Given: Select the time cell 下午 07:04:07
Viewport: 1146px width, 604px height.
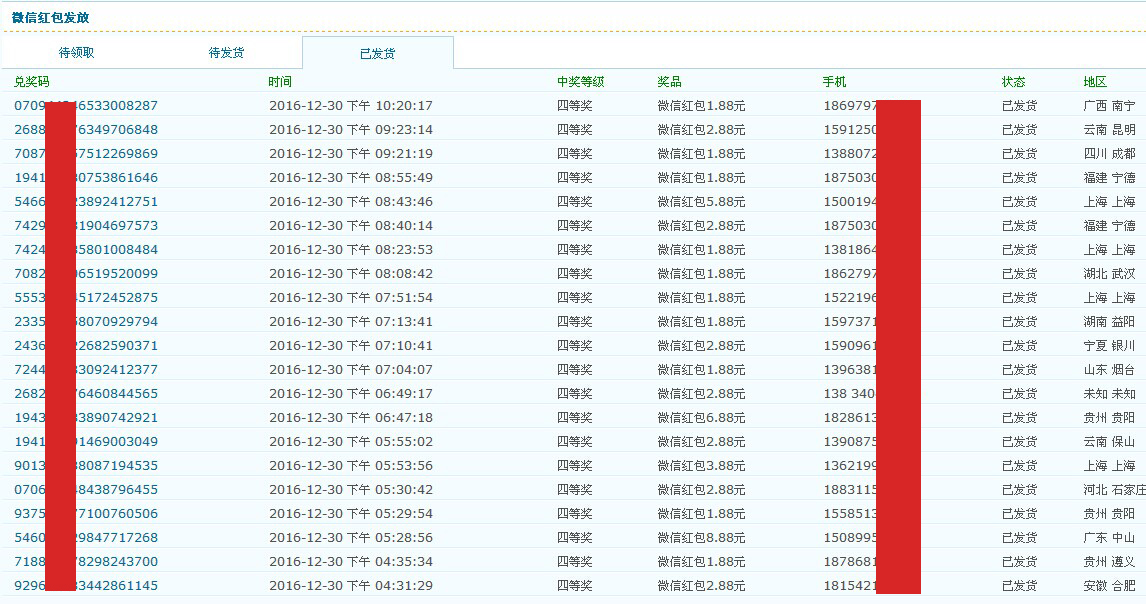Looking at the screenshot, I should point(351,369).
